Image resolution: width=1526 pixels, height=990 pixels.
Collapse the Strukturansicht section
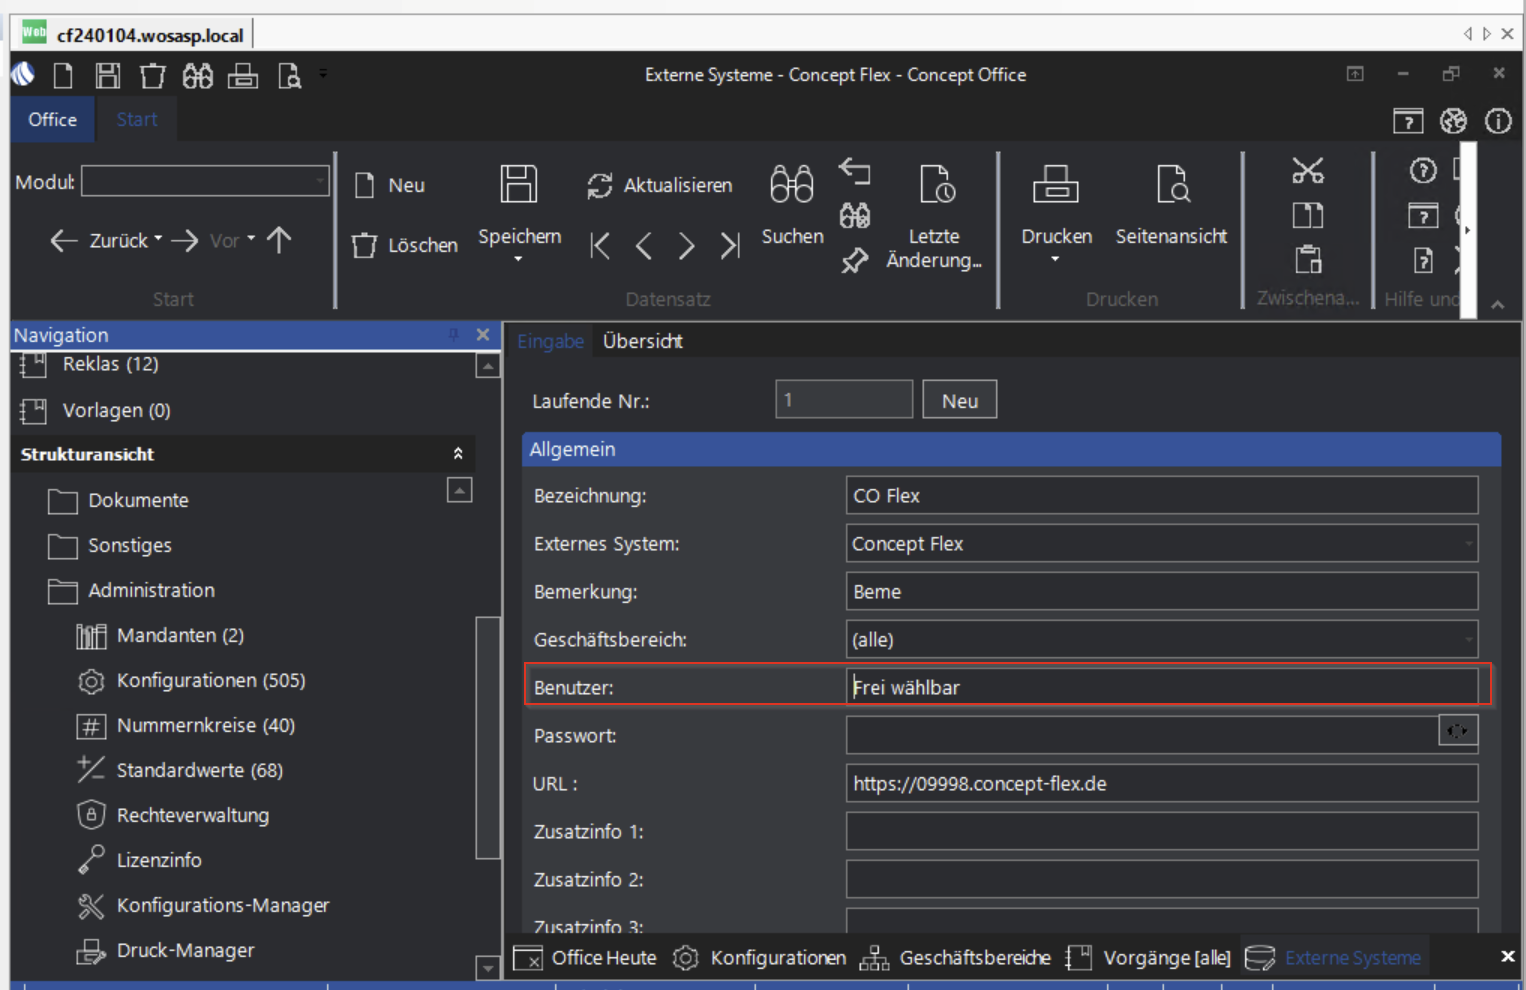(x=458, y=454)
